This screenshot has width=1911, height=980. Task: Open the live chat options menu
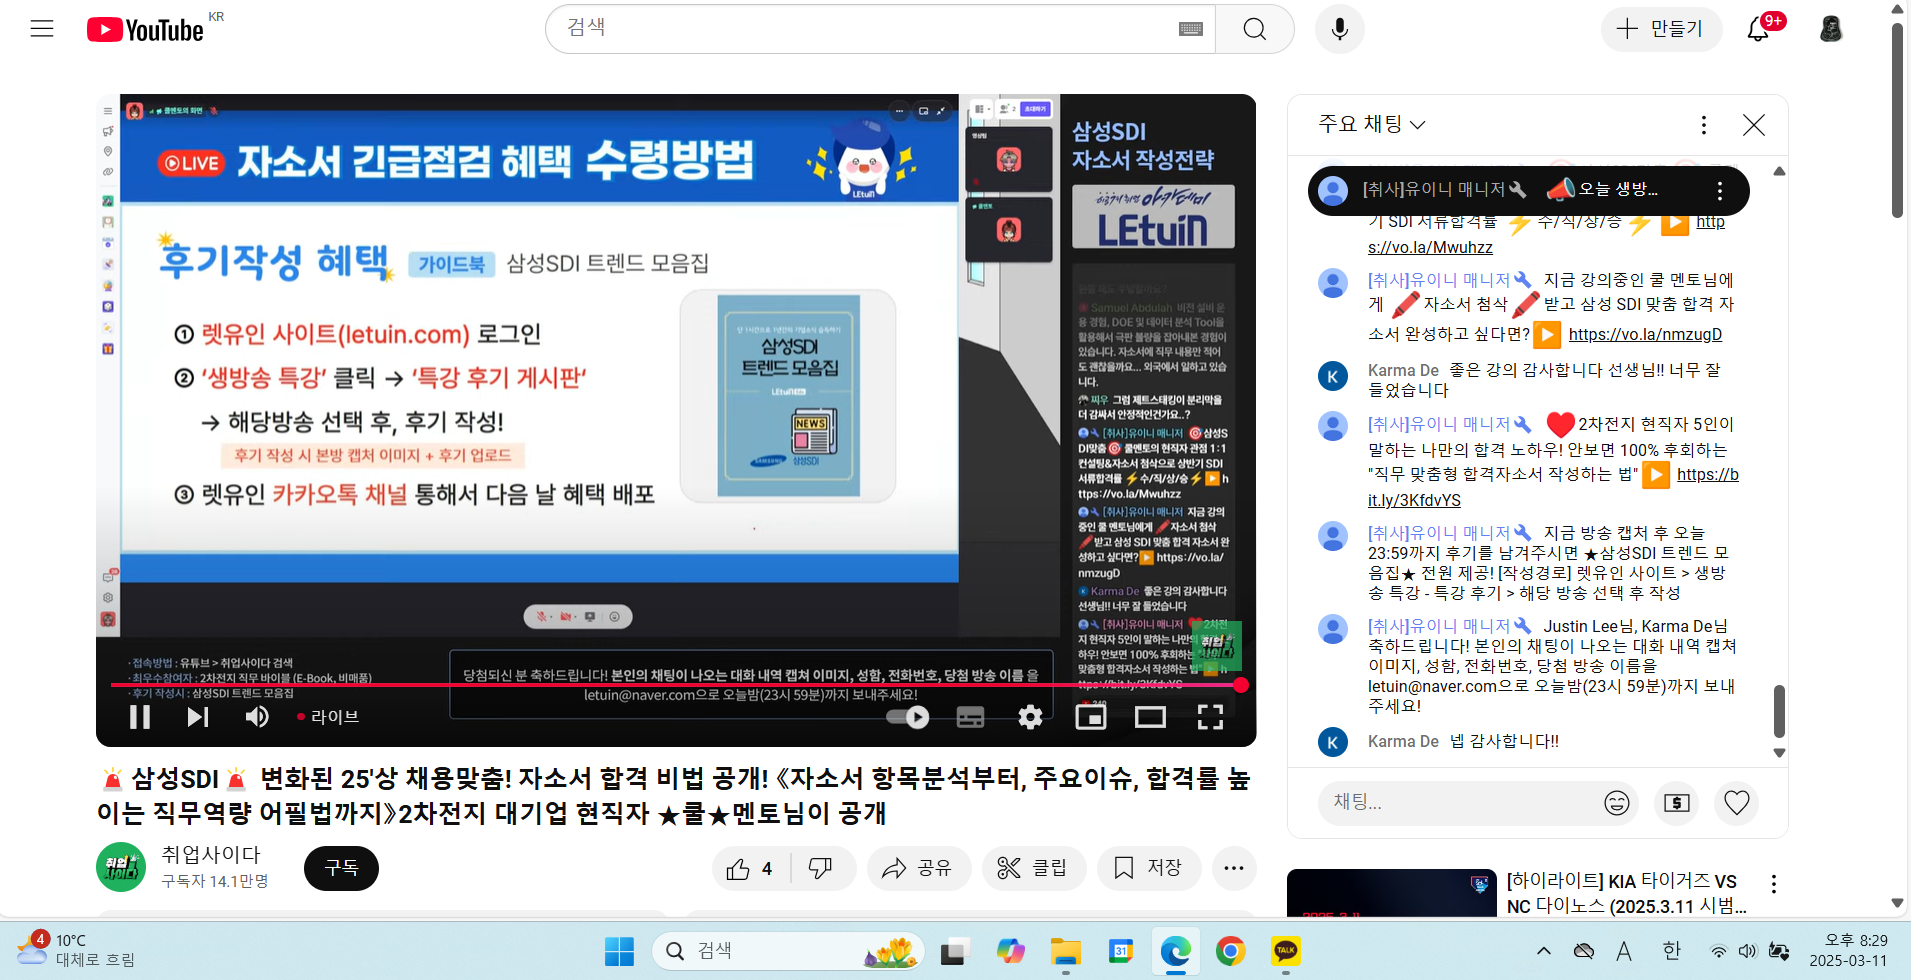click(x=1703, y=125)
